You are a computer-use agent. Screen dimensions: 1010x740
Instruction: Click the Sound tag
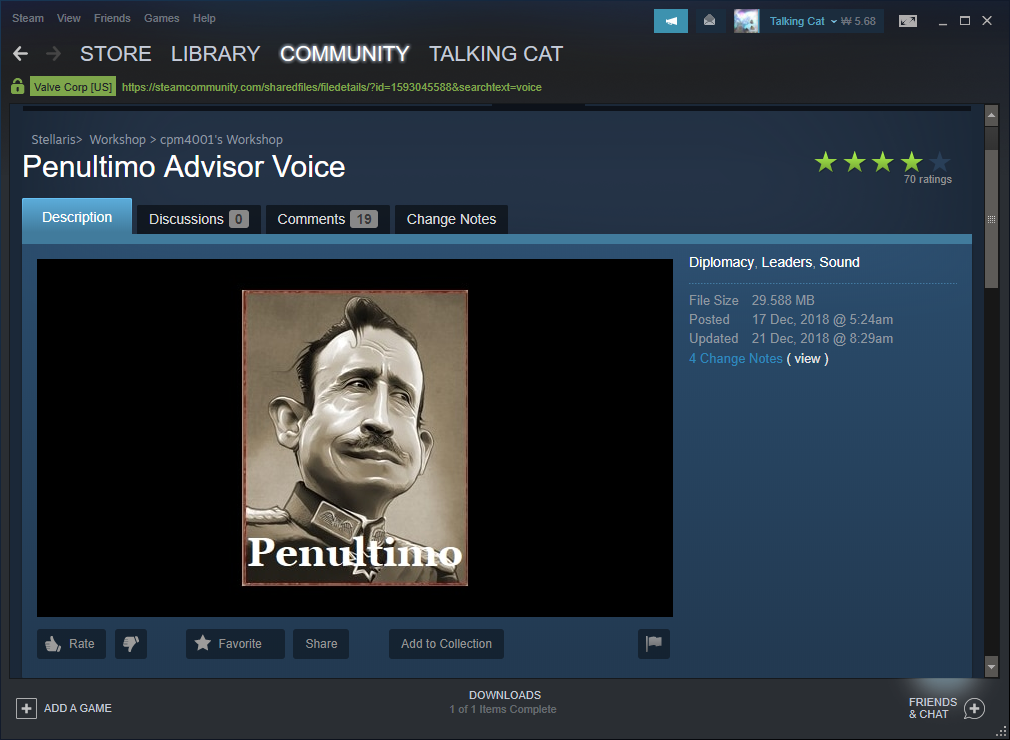[x=839, y=262]
